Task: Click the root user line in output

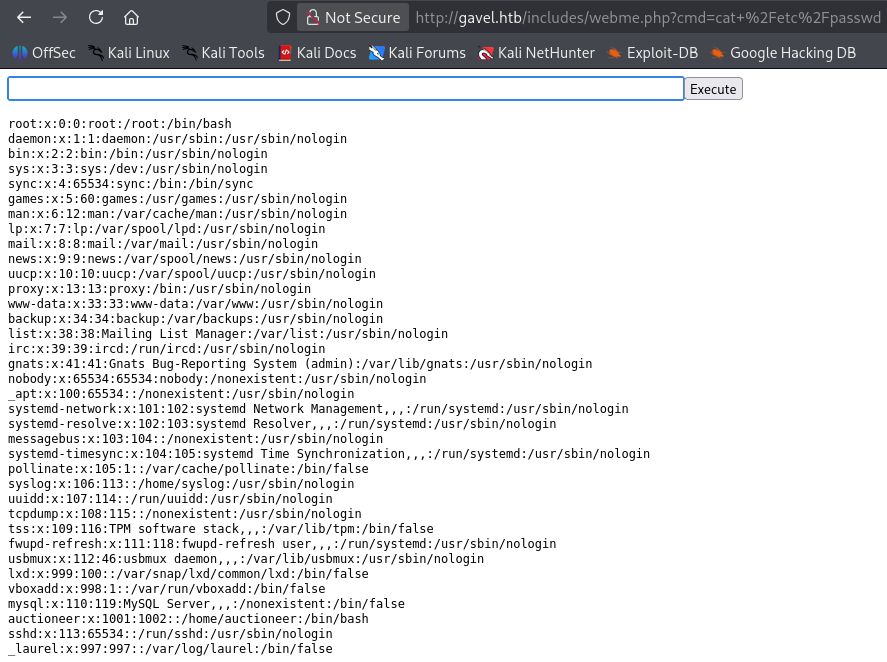Action: 120,124
